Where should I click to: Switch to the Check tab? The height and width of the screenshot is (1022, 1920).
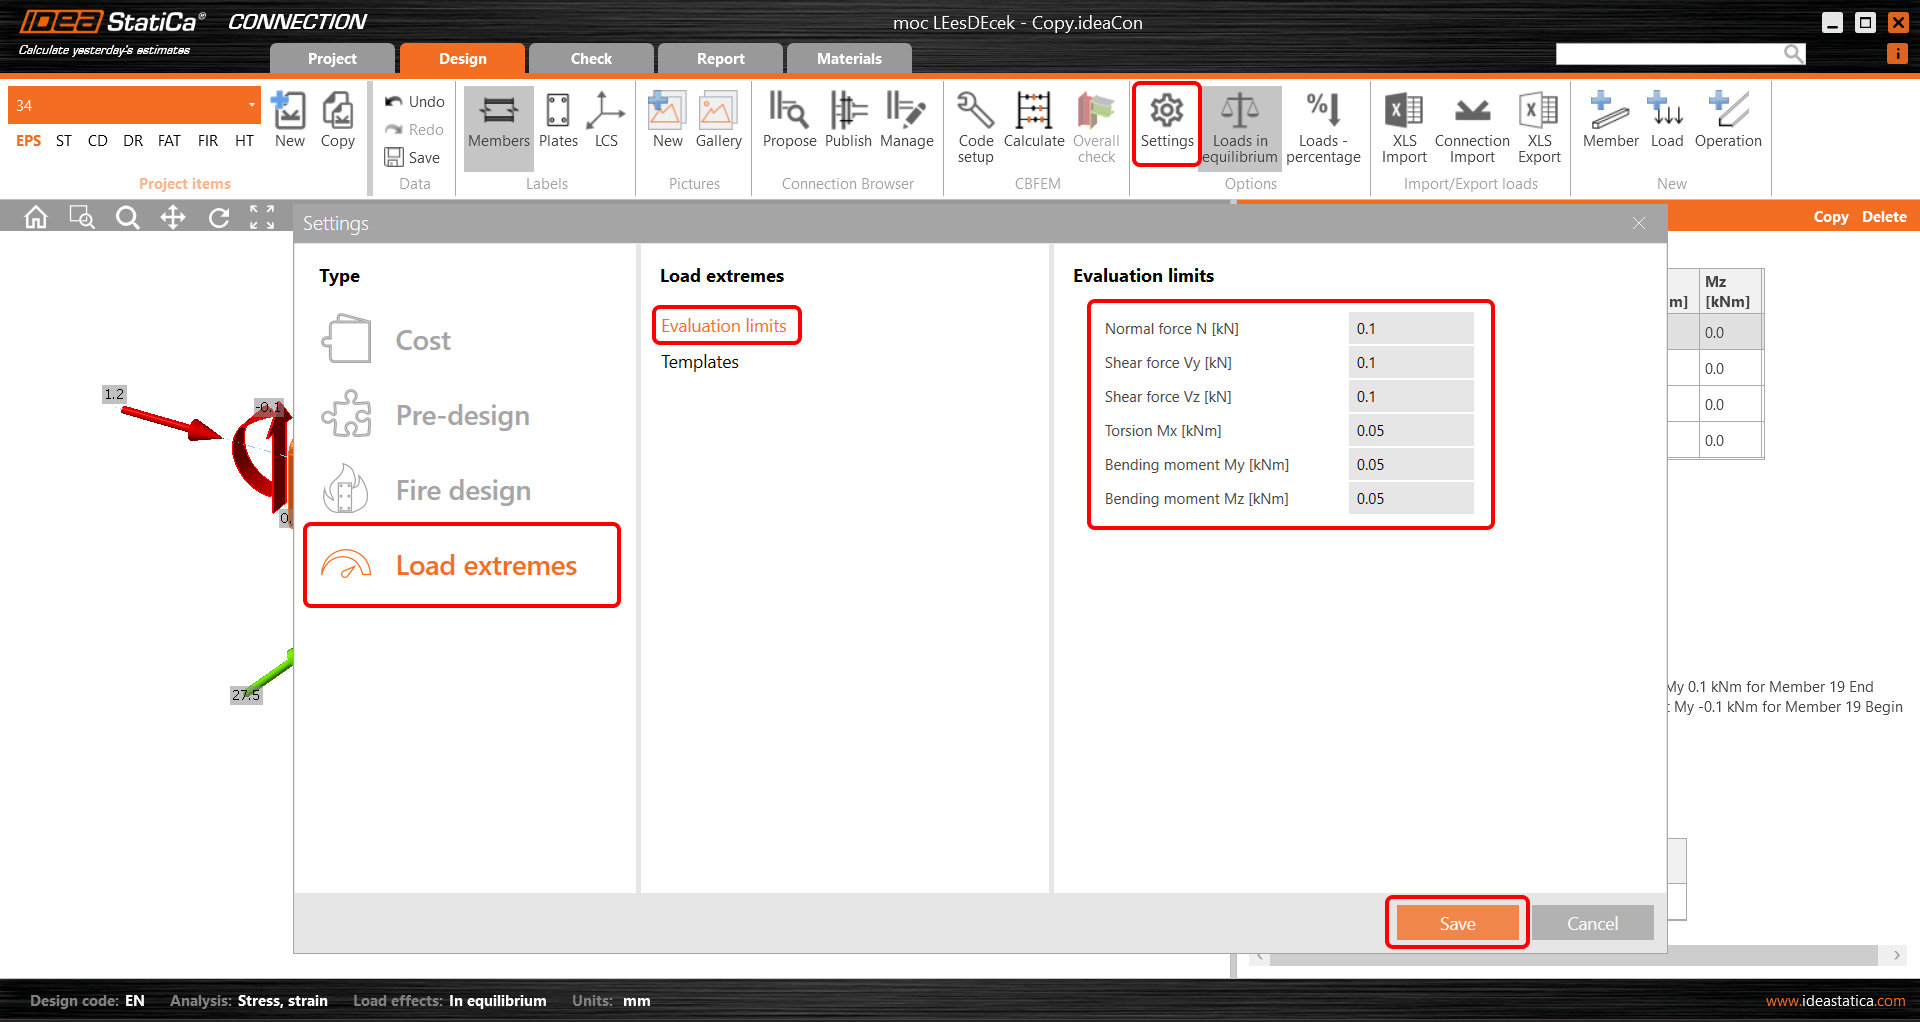click(591, 59)
